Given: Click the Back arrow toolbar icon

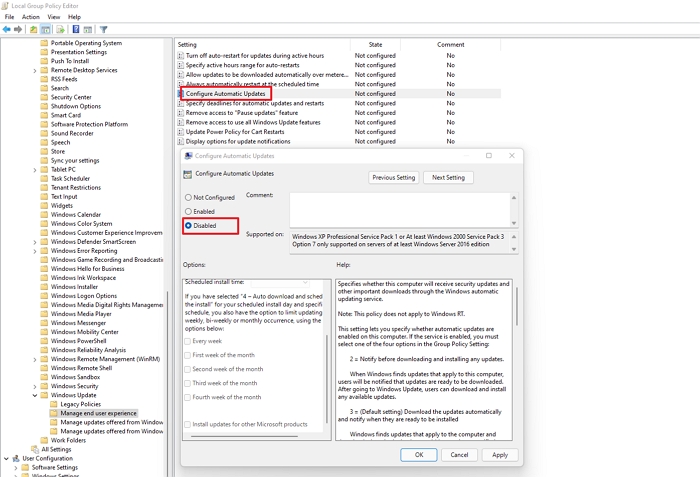Looking at the screenshot, I should click(7, 29).
